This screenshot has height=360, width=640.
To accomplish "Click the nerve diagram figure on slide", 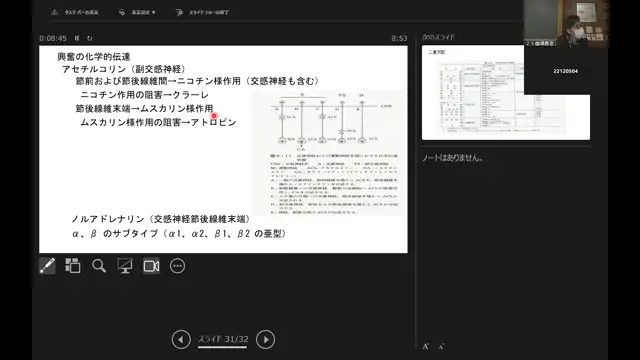I will (329, 153).
